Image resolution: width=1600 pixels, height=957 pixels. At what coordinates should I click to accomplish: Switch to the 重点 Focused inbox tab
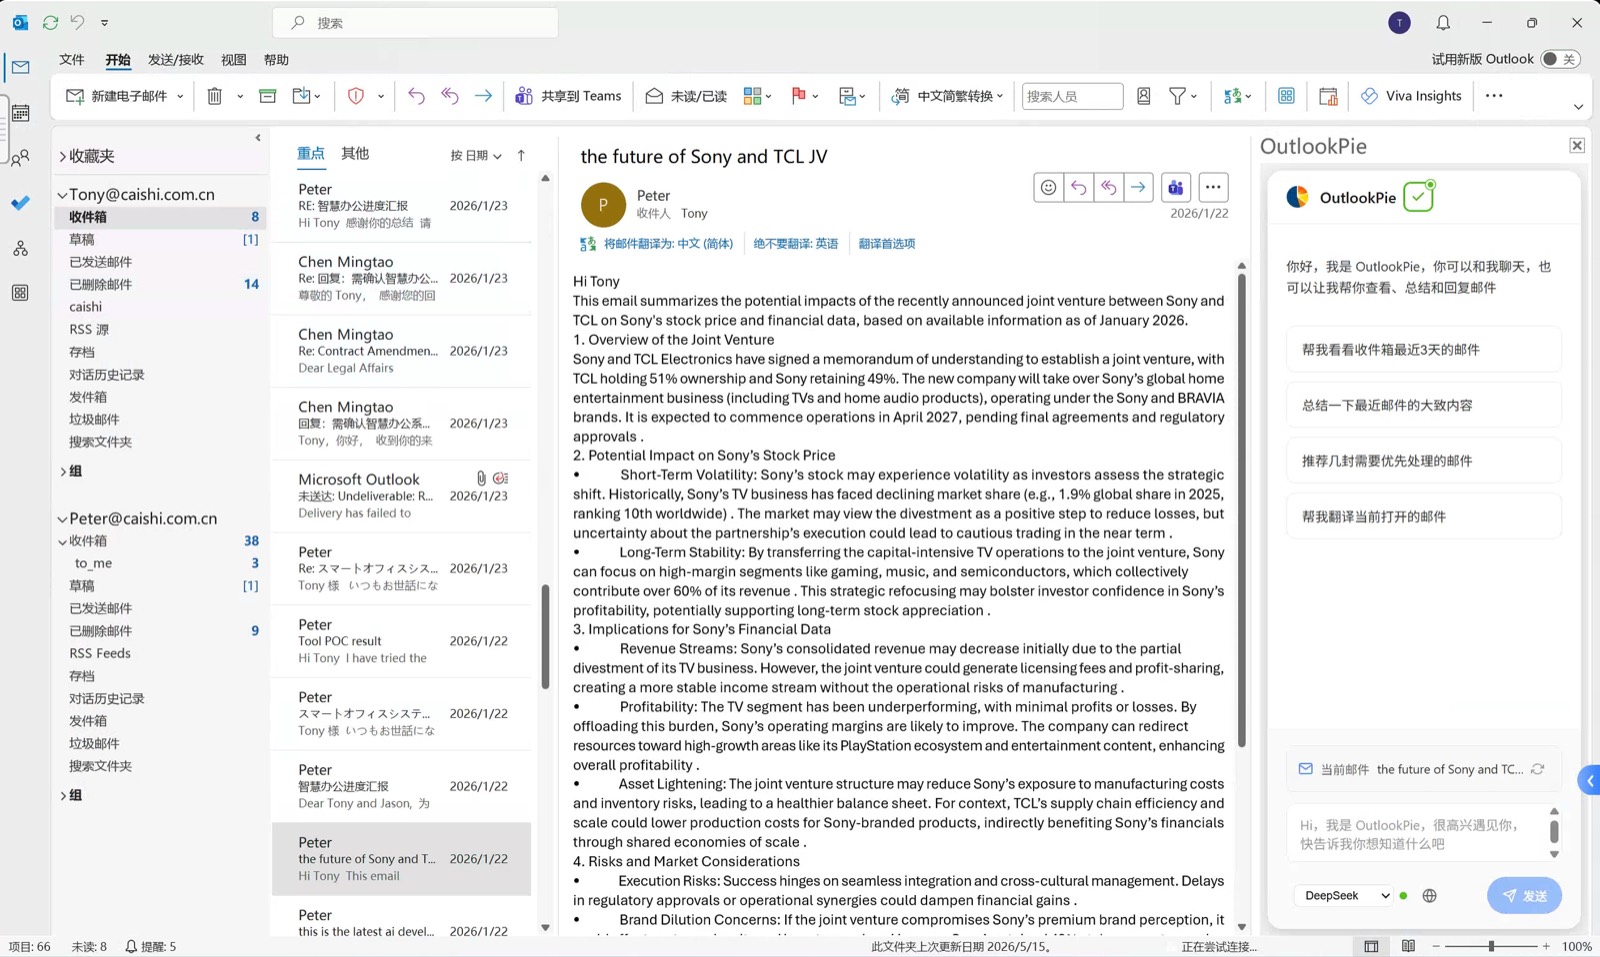[x=311, y=153]
